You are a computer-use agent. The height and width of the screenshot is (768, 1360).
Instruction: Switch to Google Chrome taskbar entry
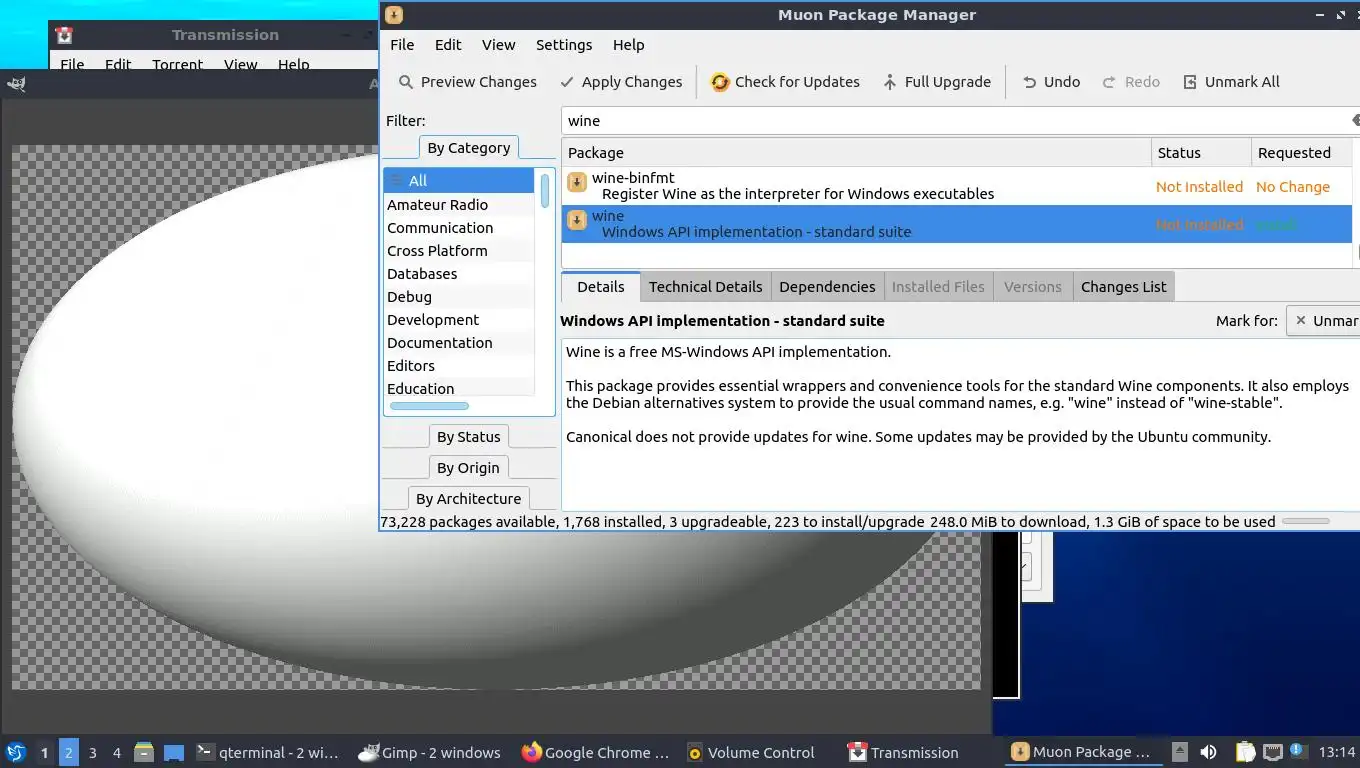[x=595, y=752]
